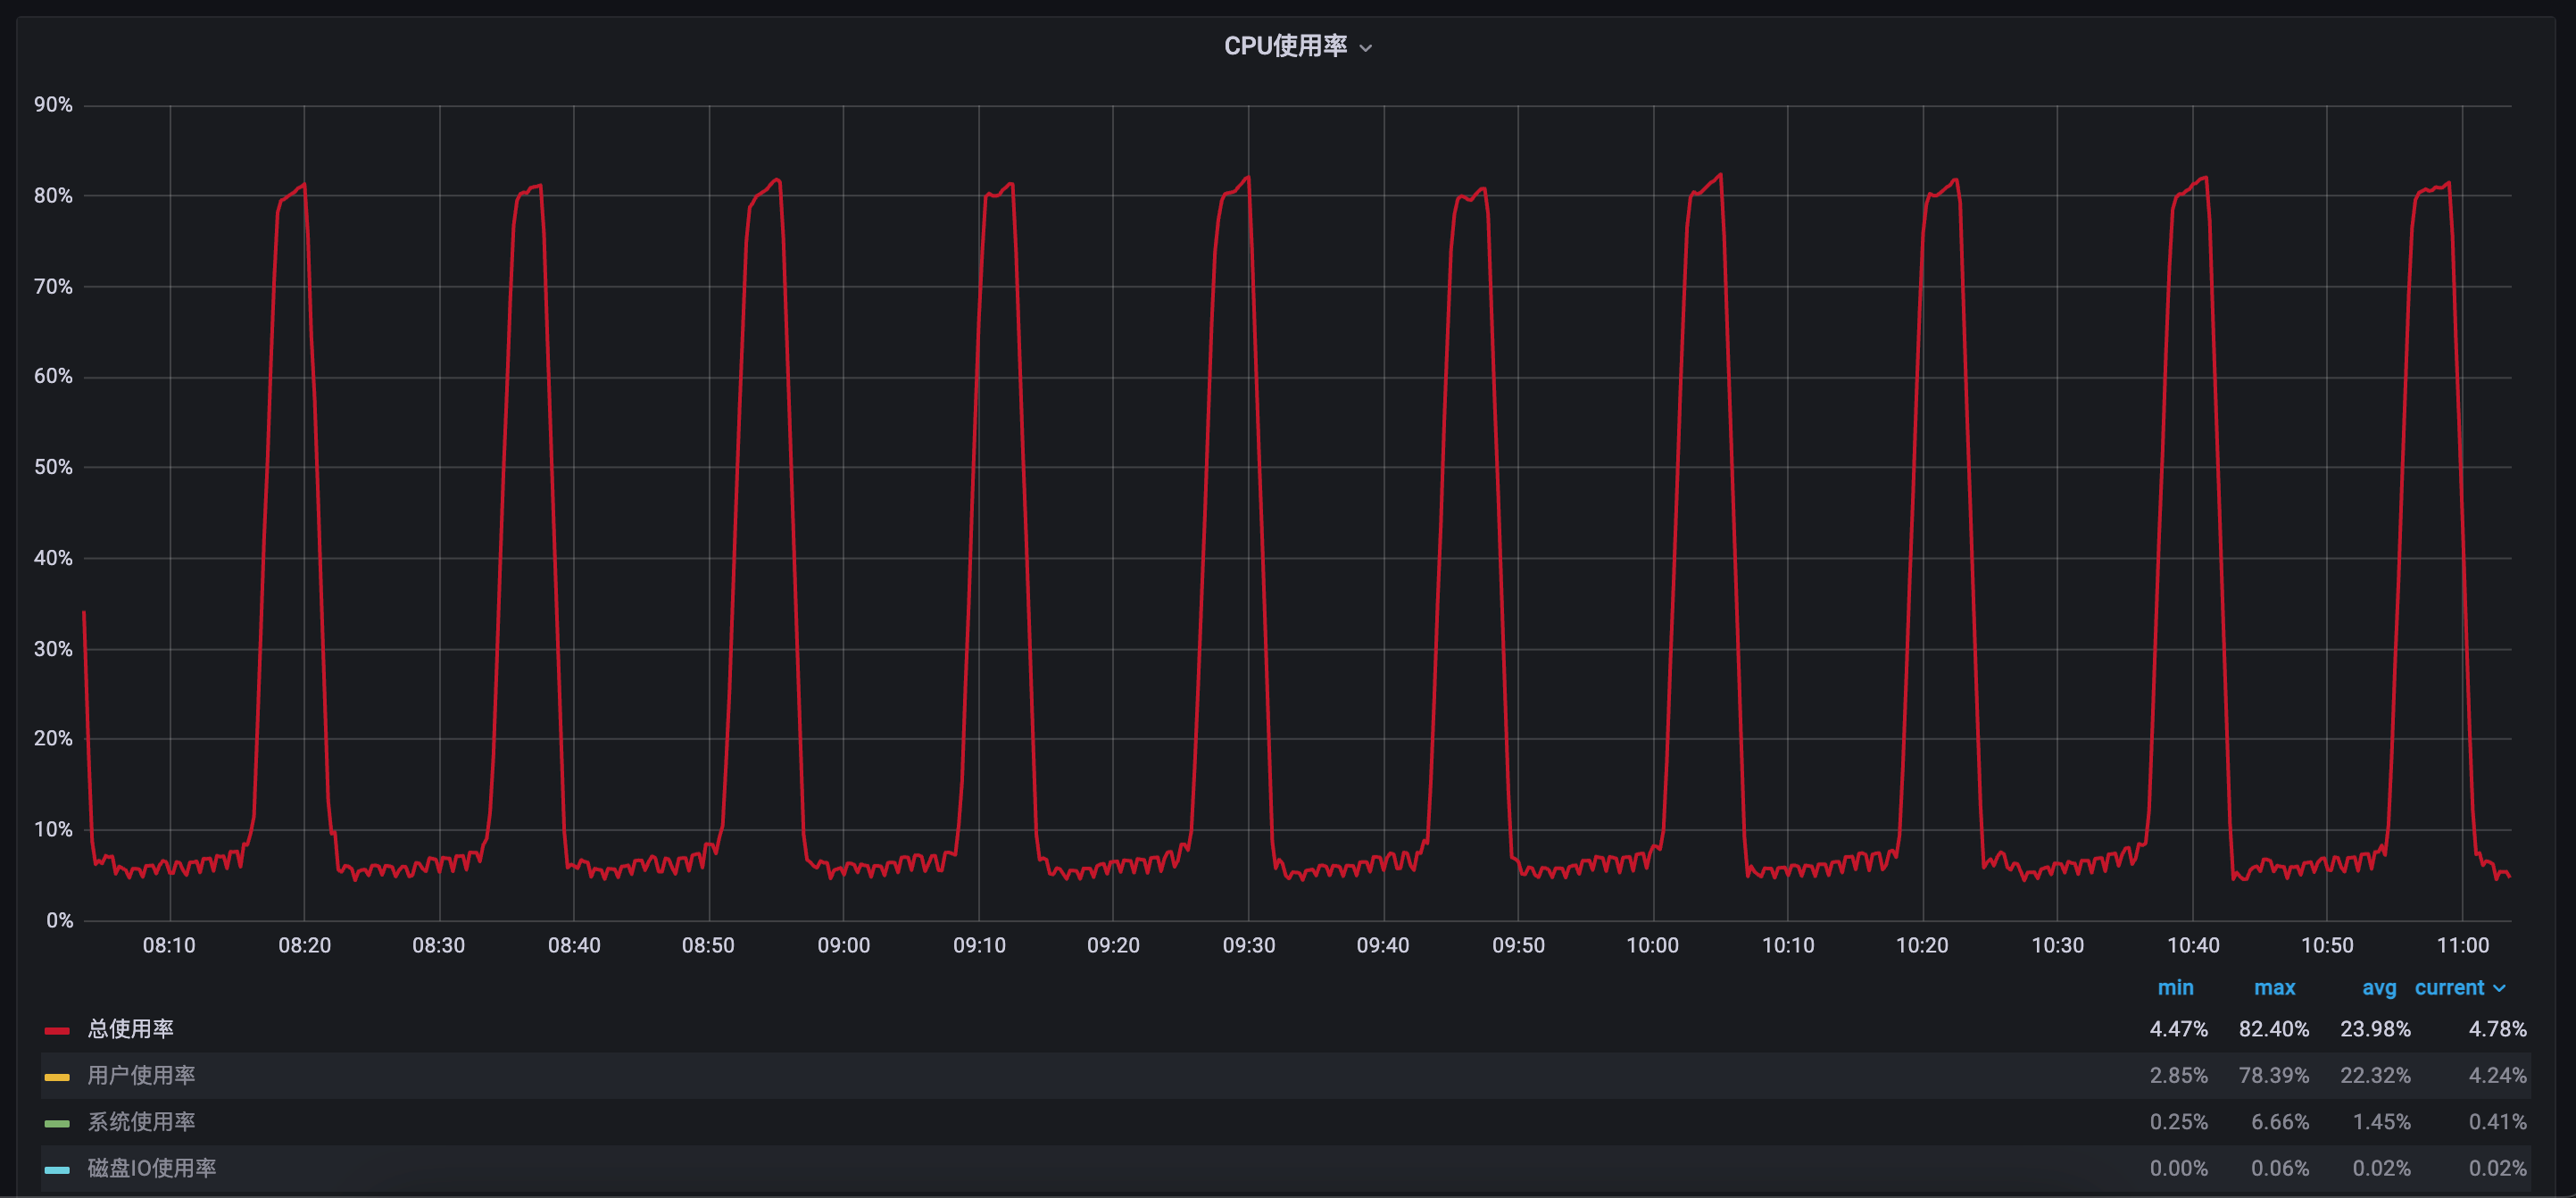Click the red color swatch for 总使用率
The height and width of the screenshot is (1198, 2576).
click(x=57, y=1030)
